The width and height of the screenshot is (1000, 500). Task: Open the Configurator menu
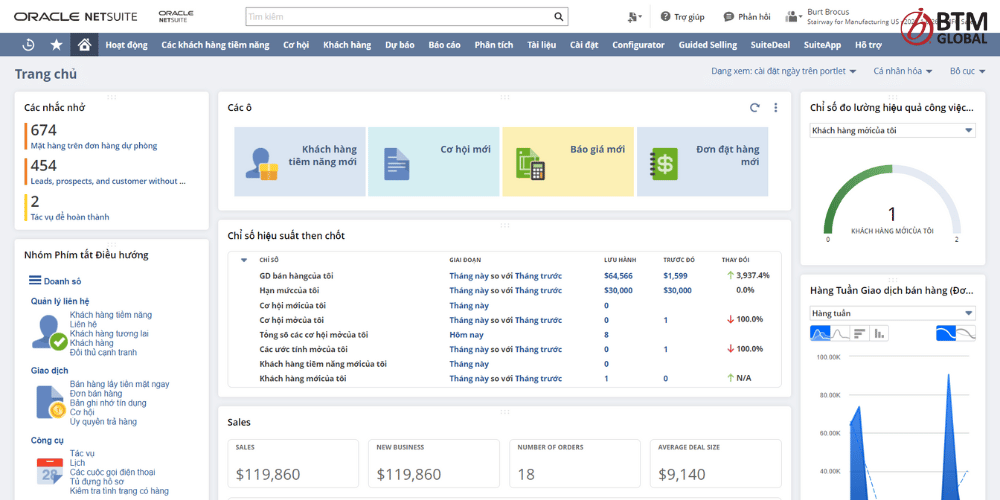pyautogui.click(x=638, y=45)
